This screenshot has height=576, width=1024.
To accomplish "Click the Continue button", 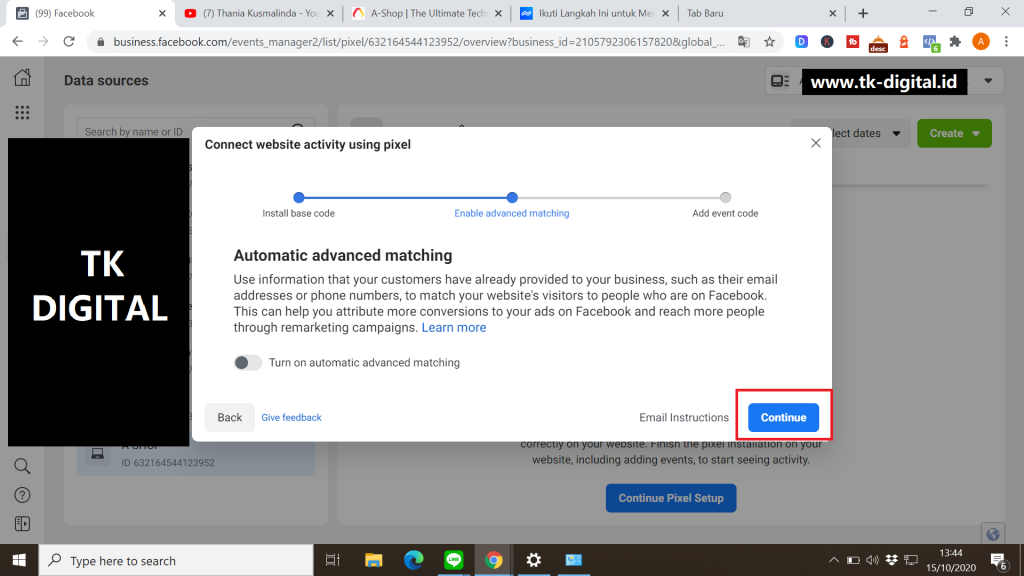I will tap(783, 418).
